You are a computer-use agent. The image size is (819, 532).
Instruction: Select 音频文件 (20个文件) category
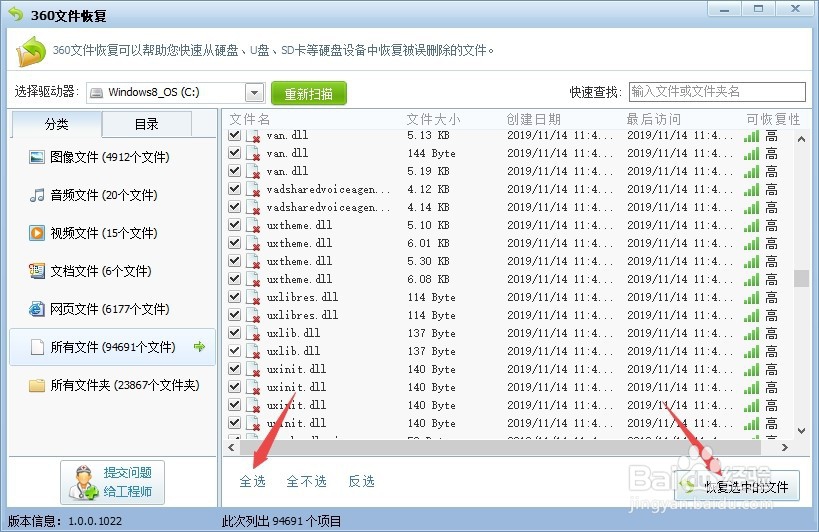pyautogui.click(x=112, y=195)
